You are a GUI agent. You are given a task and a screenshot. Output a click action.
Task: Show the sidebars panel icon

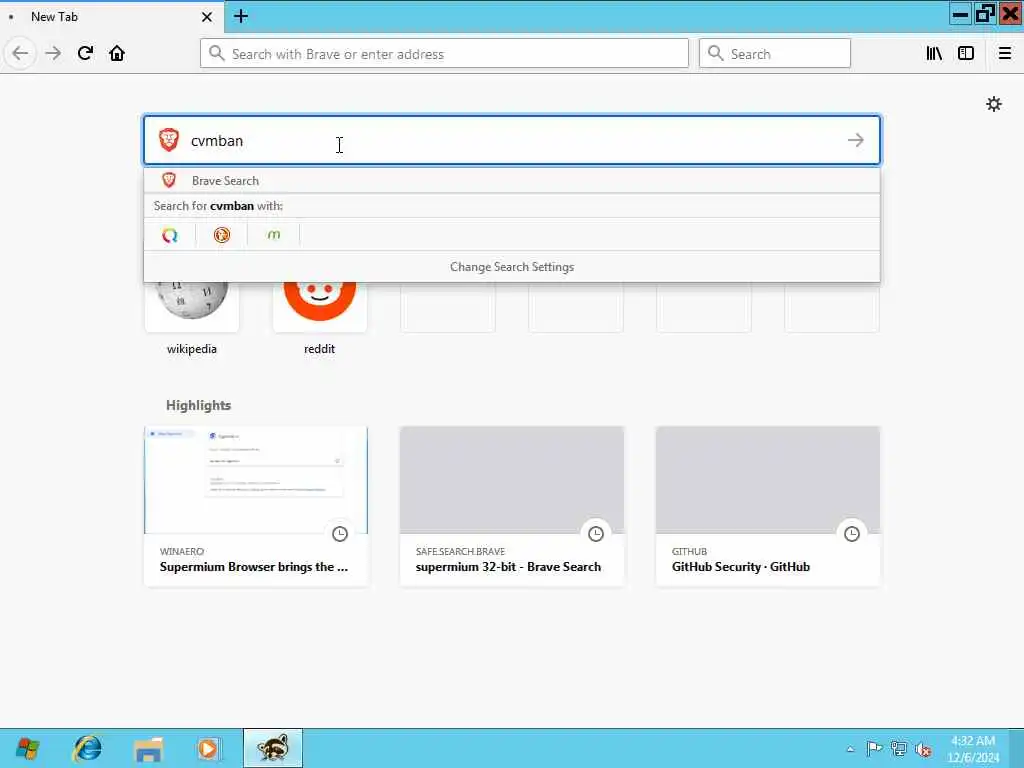pos(966,54)
